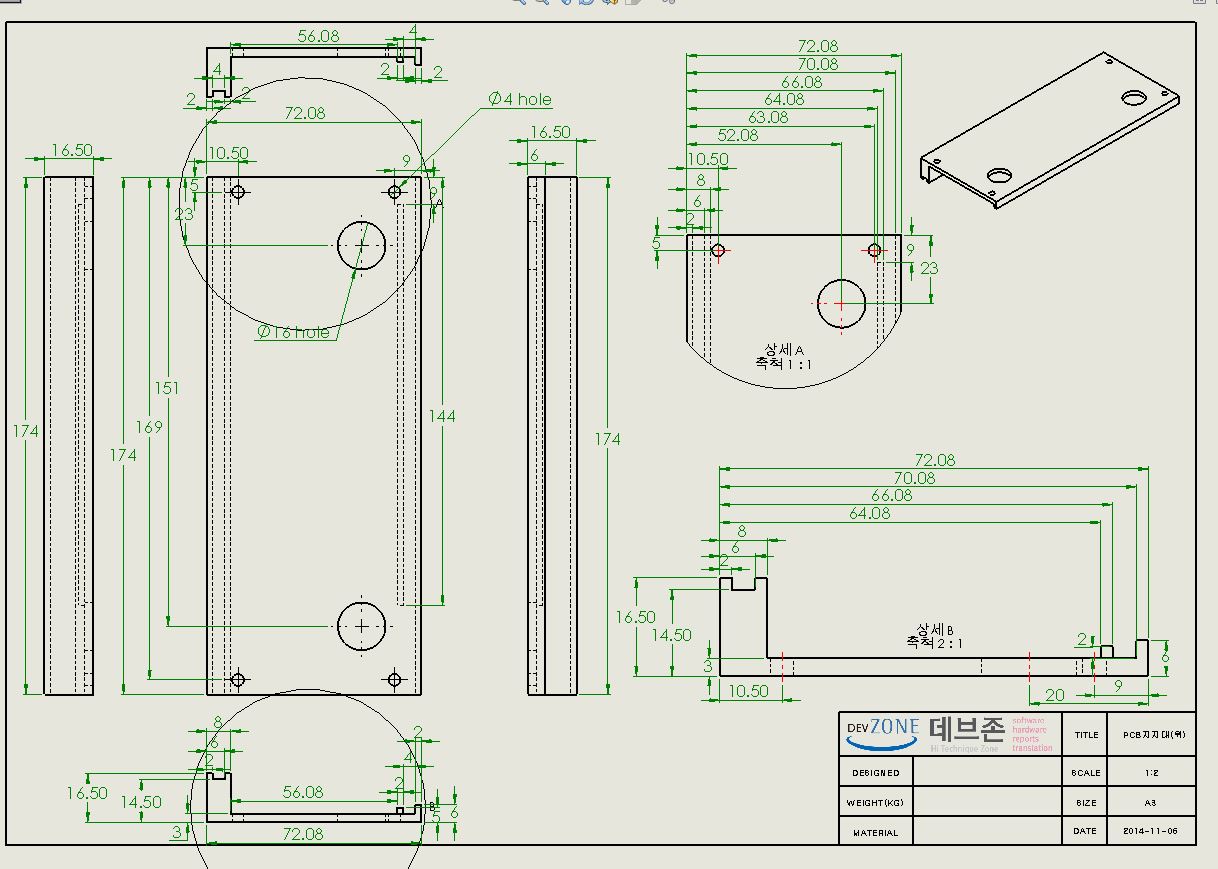
Task: Select the 56.08 dimension in top section view
Action: tap(318, 36)
